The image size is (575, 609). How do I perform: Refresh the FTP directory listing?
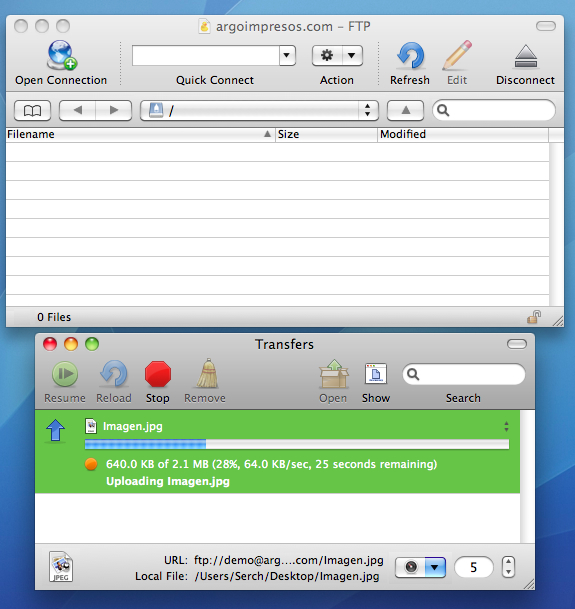pyautogui.click(x=410, y=56)
